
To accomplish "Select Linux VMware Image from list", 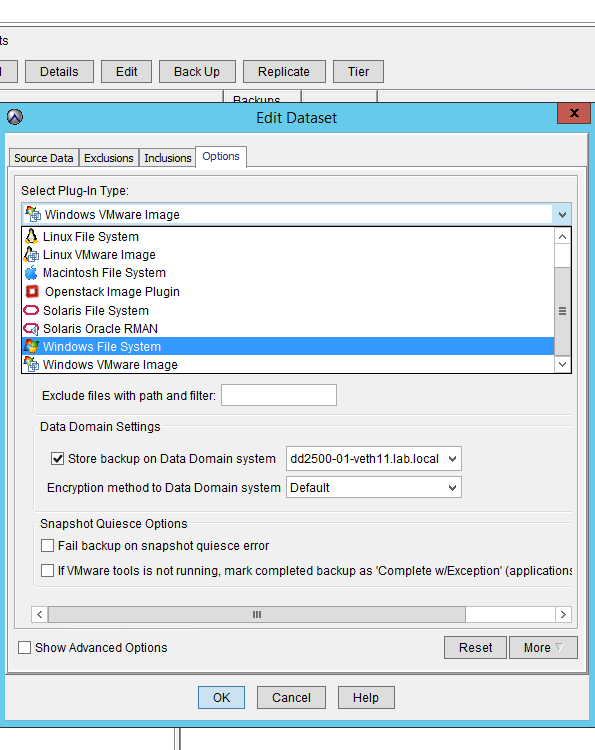I will tap(288, 254).
